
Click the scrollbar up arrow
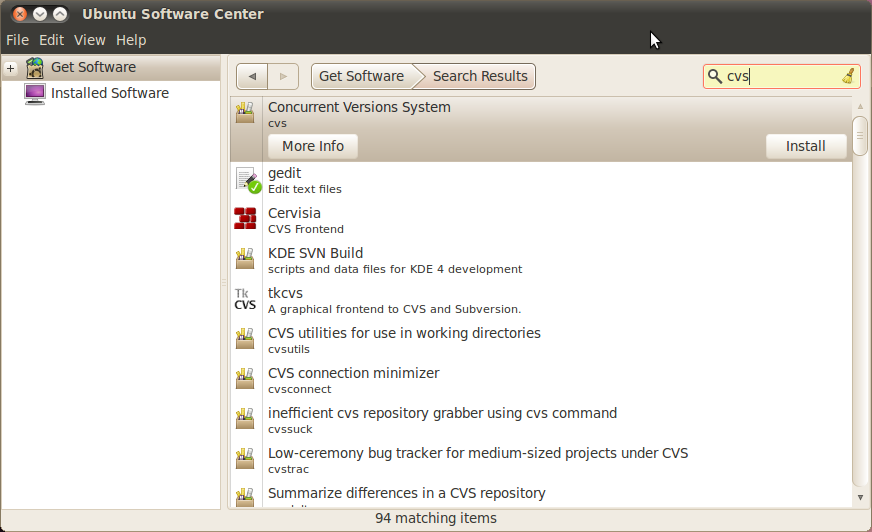pos(860,105)
